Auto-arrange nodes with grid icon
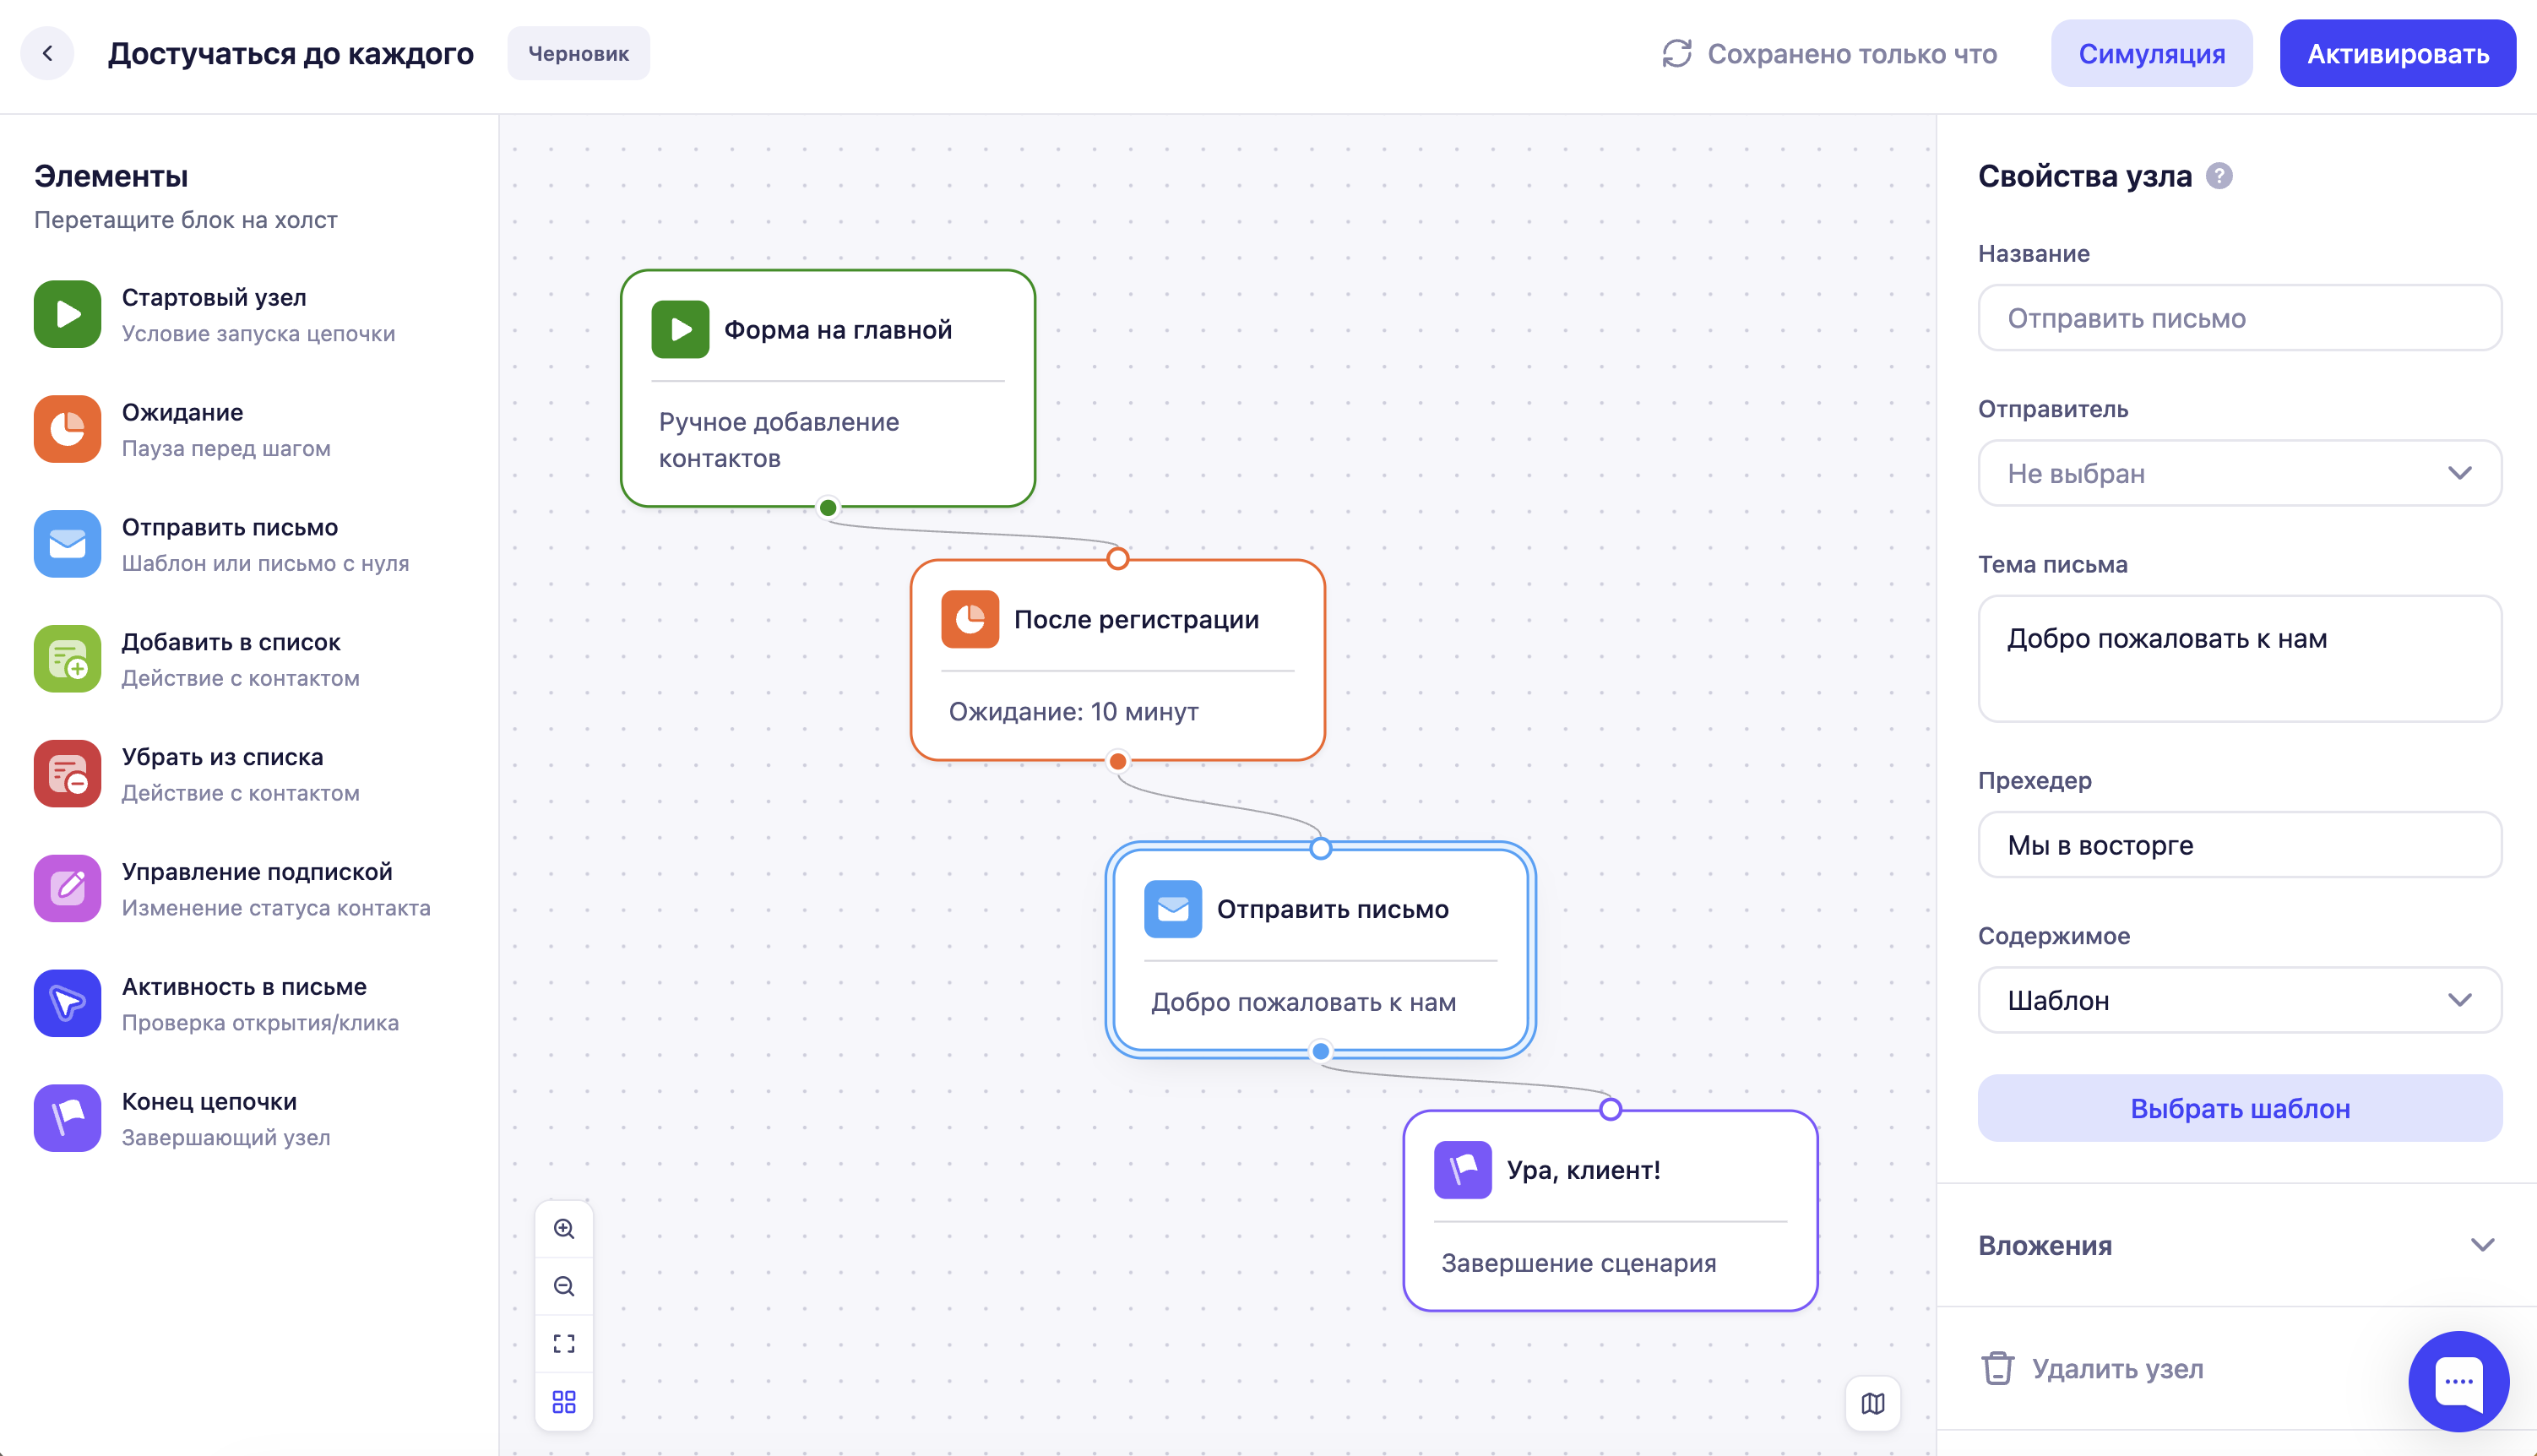Image resolution: width=2537 pixels, height=1456 pixels. [x=564, y=1402]
